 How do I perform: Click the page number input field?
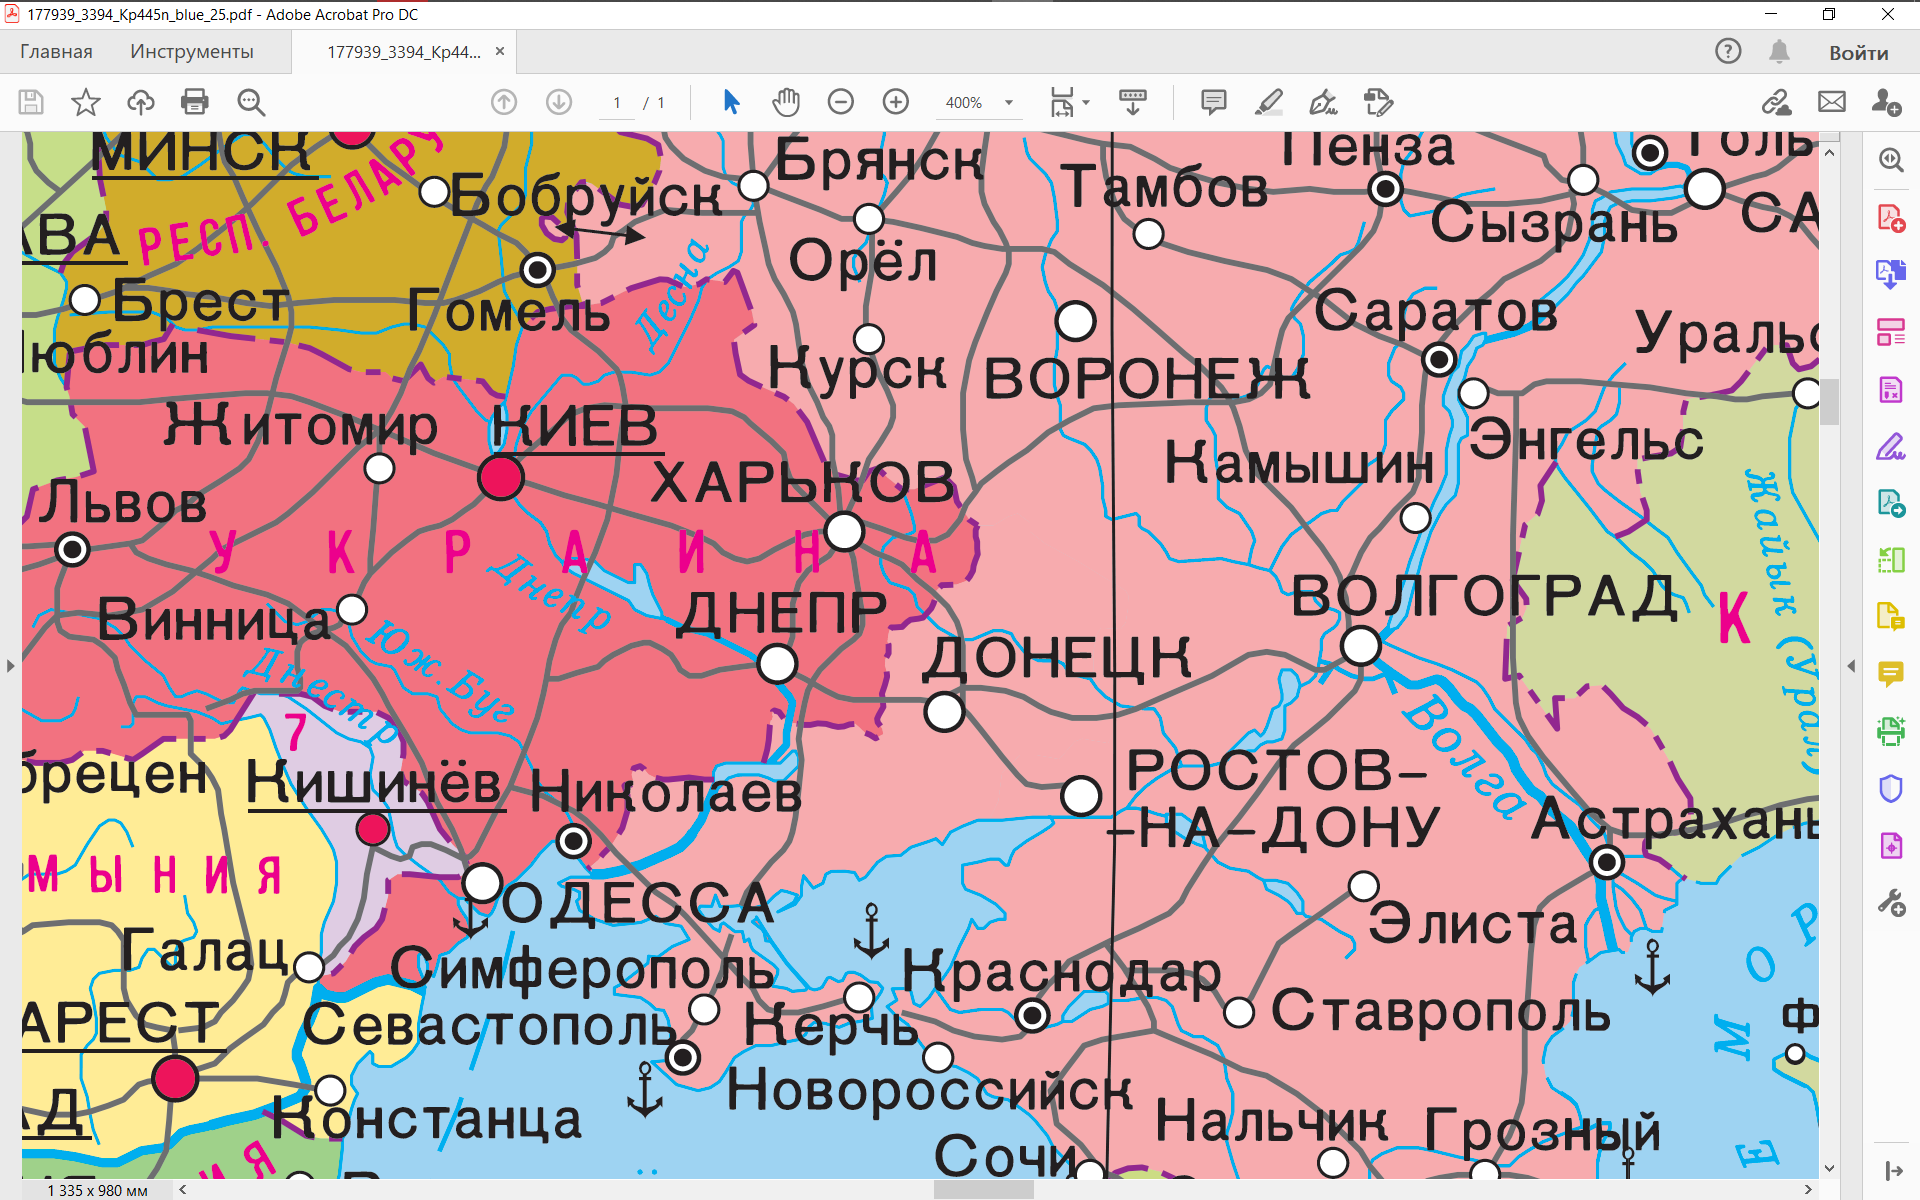click(617, 102)
